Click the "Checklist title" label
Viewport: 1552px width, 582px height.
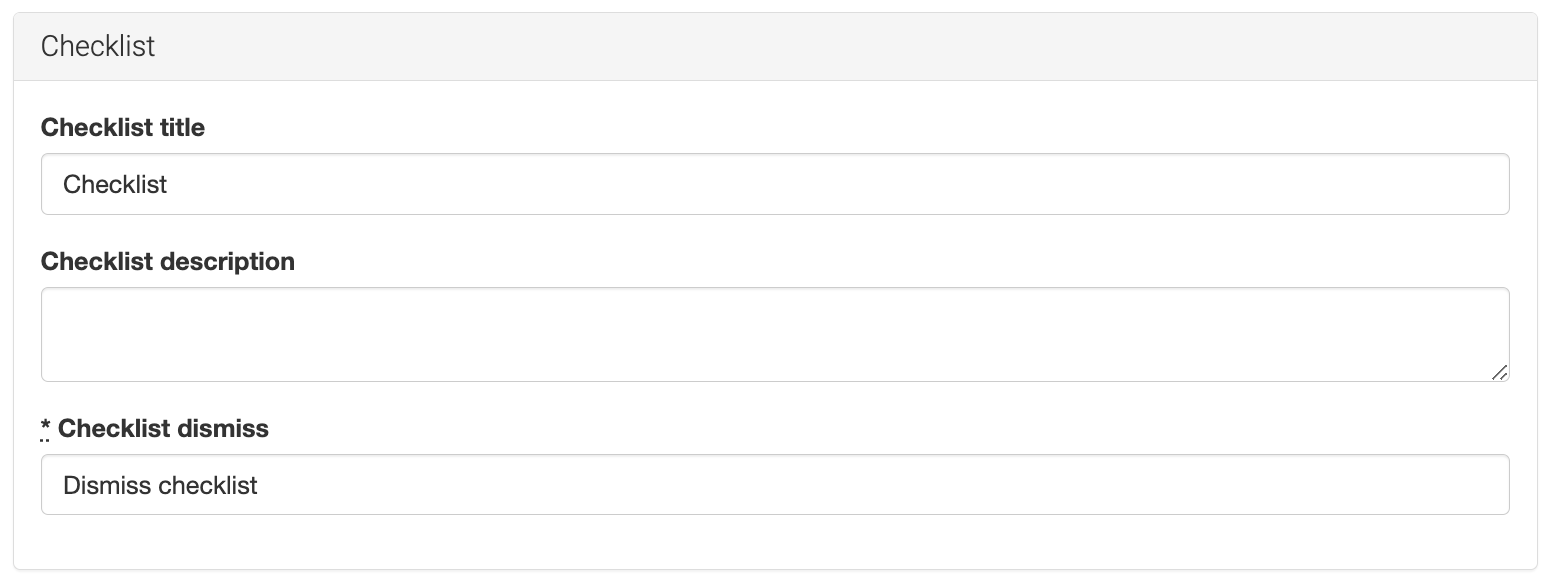point(123,128)
